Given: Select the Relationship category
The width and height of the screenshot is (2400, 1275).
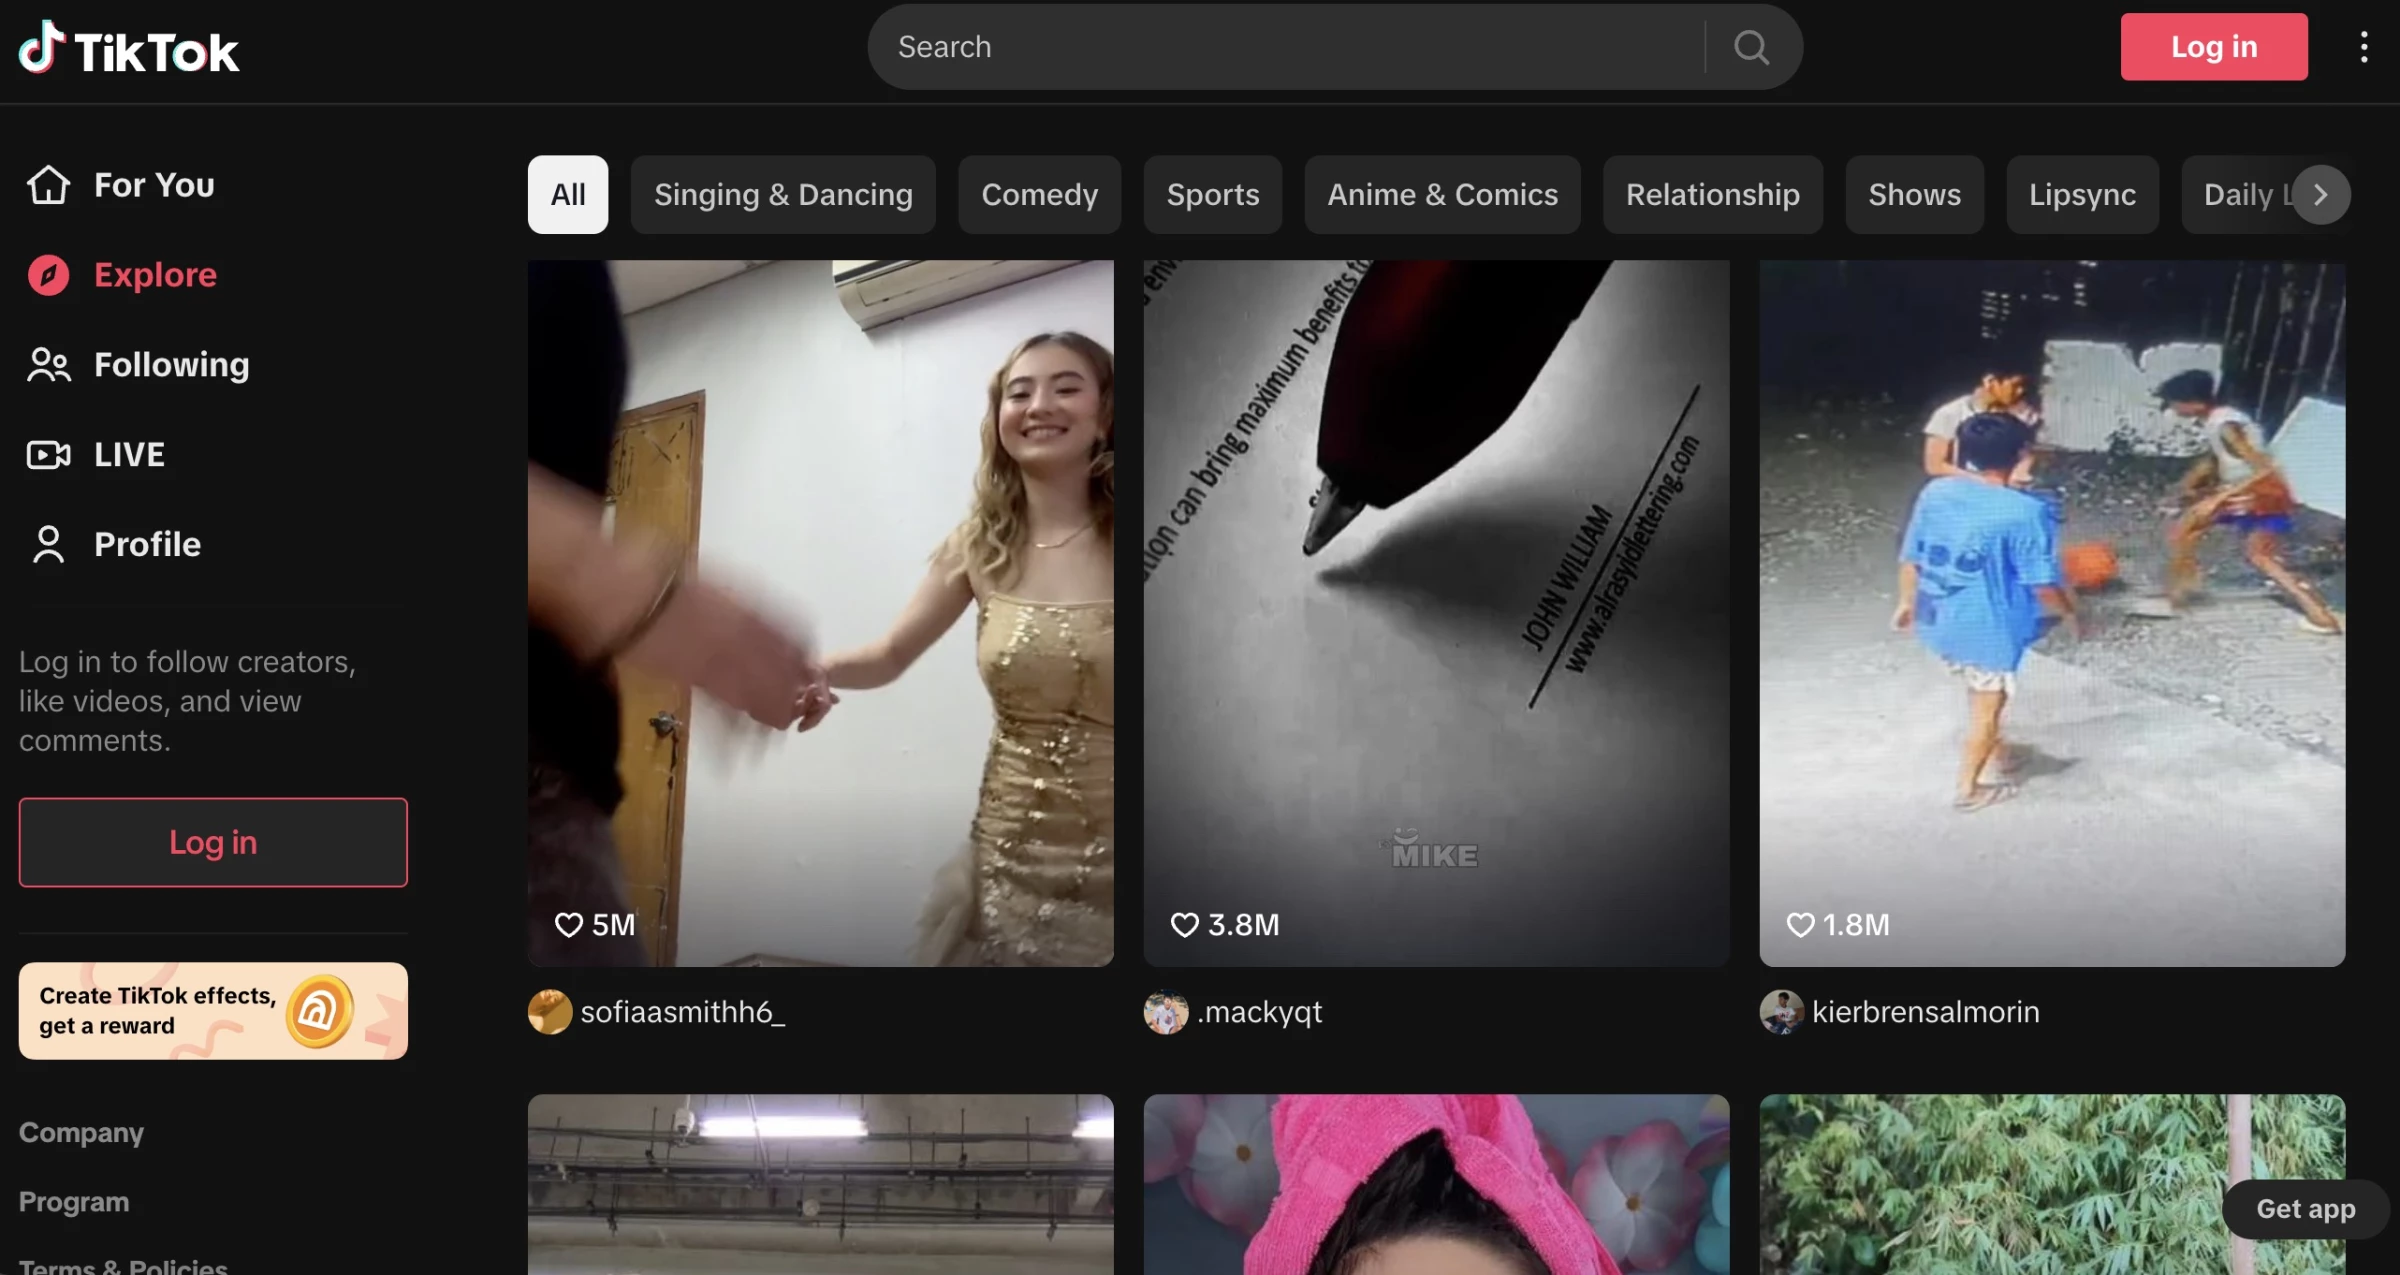Looking at the screenshot, I should pos(1713,194).
